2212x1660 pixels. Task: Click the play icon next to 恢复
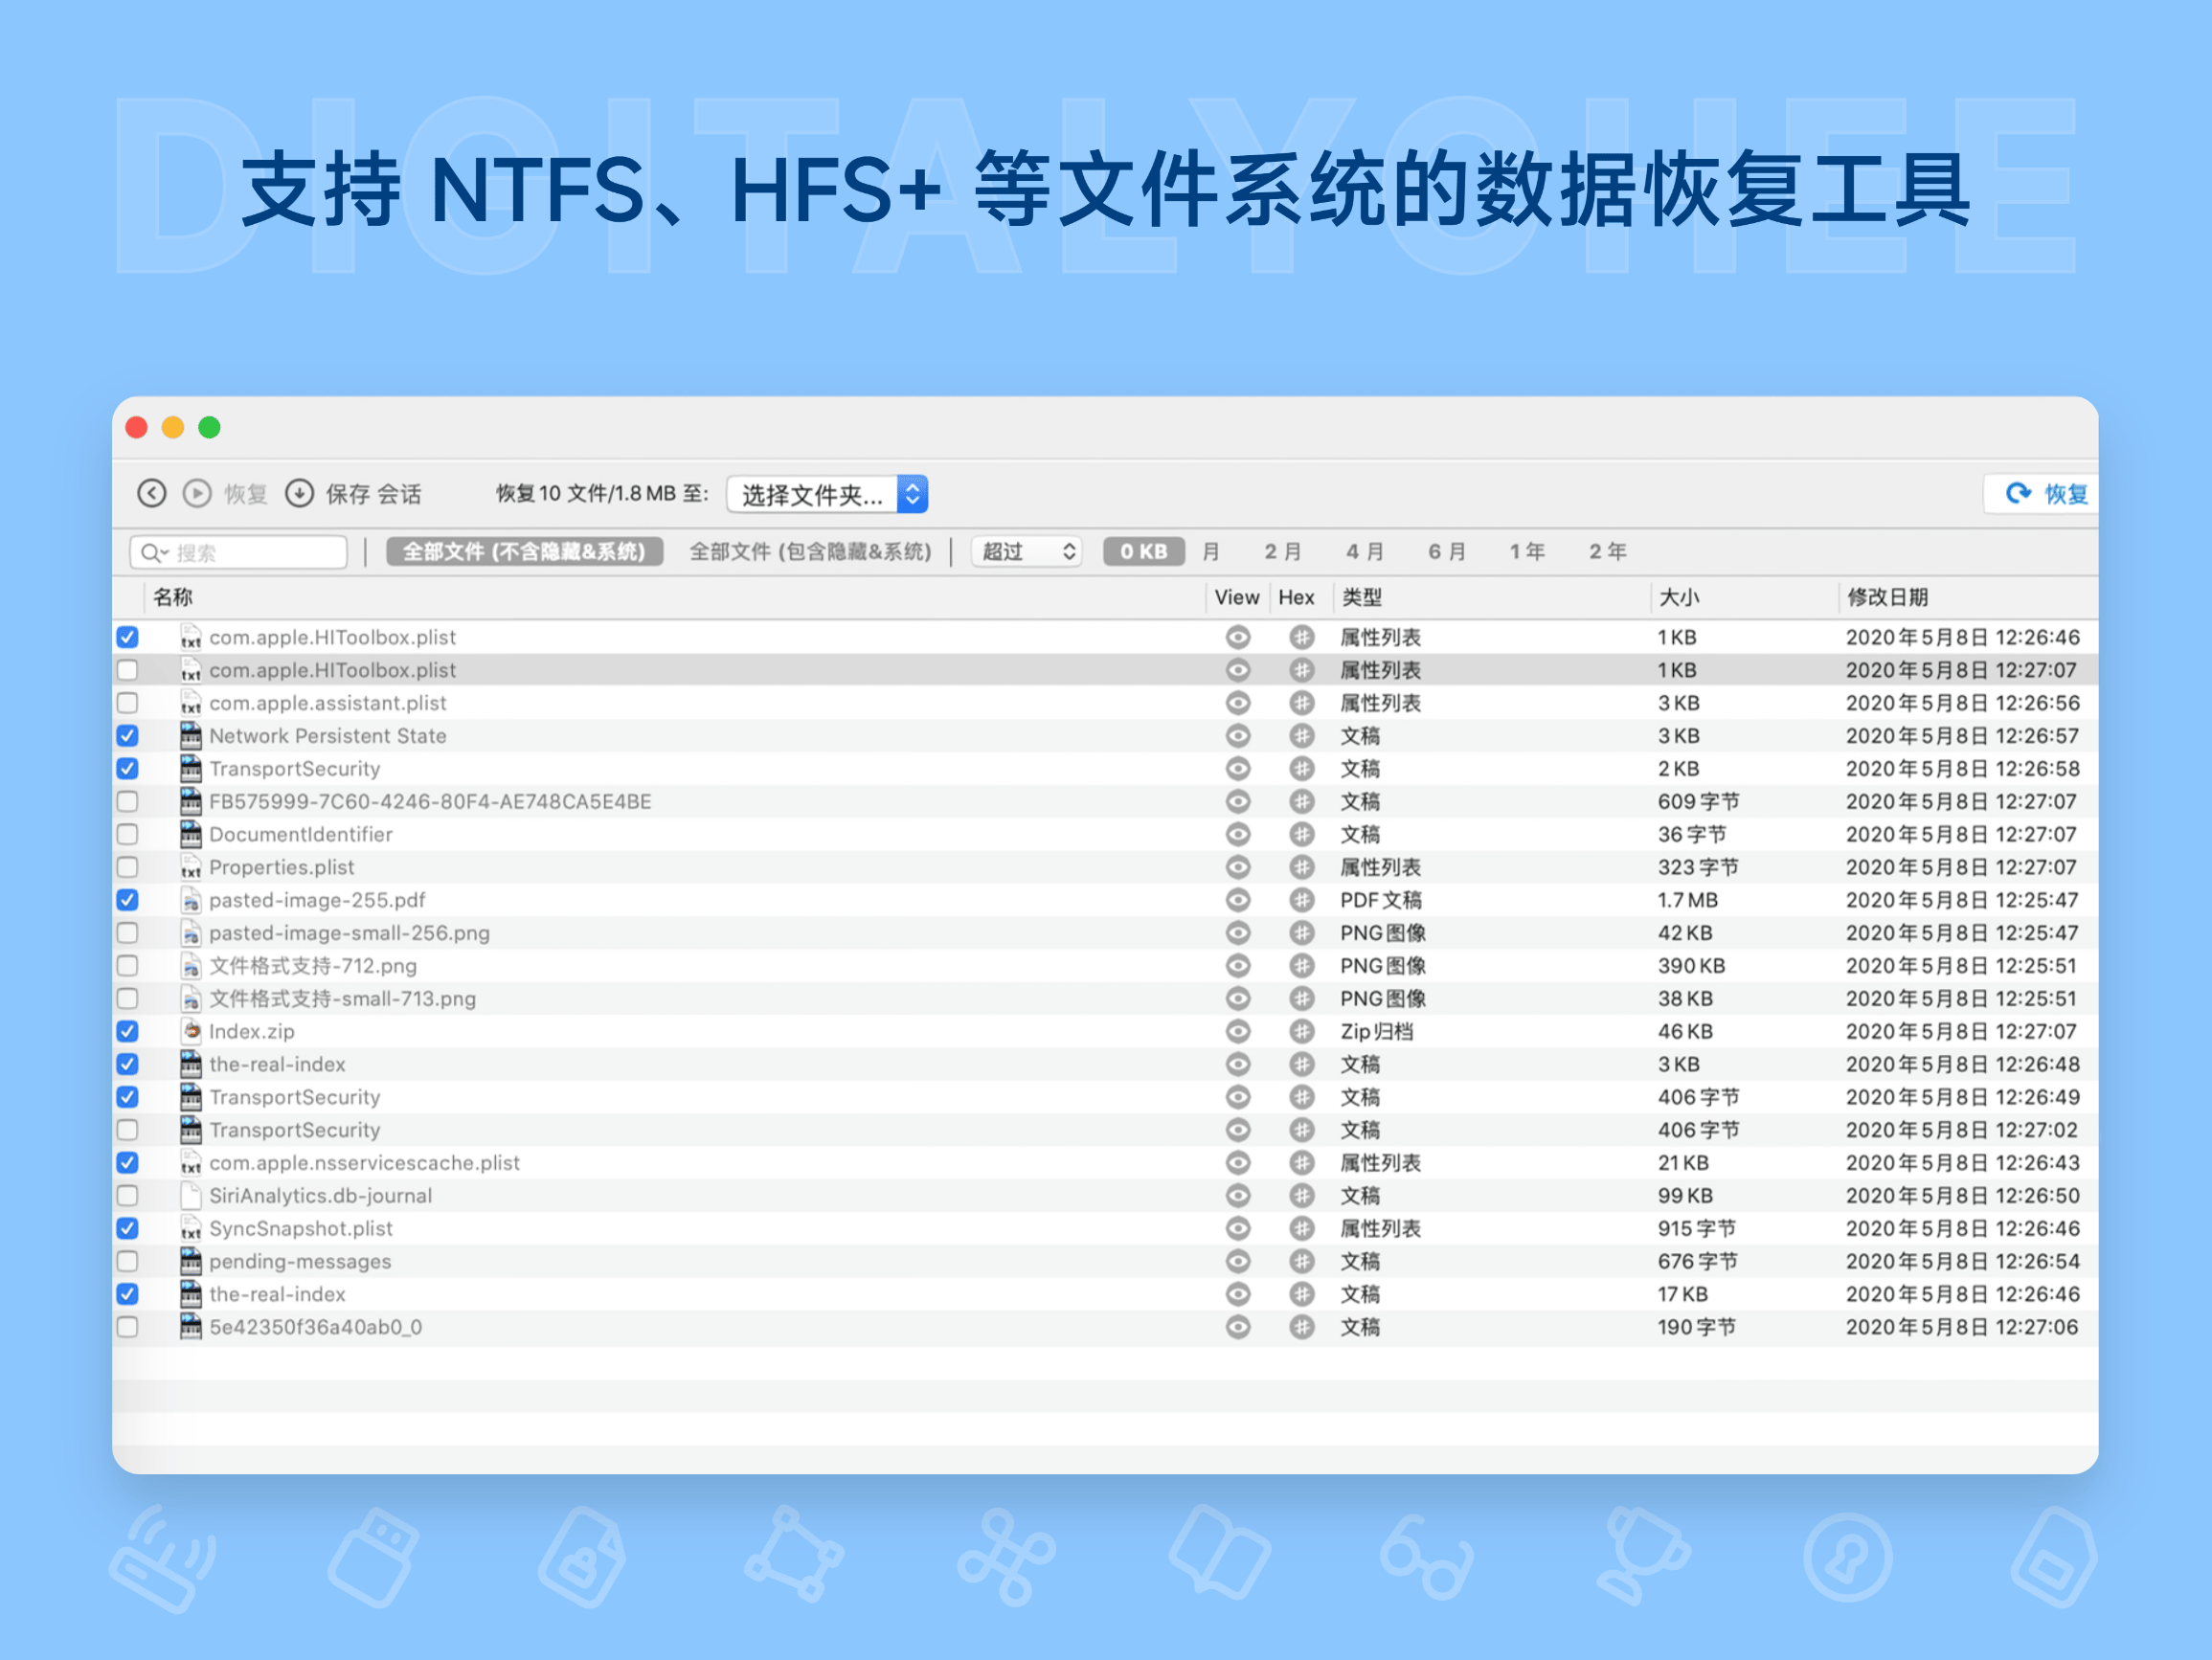pyautogui.click(x=196, y=493)
